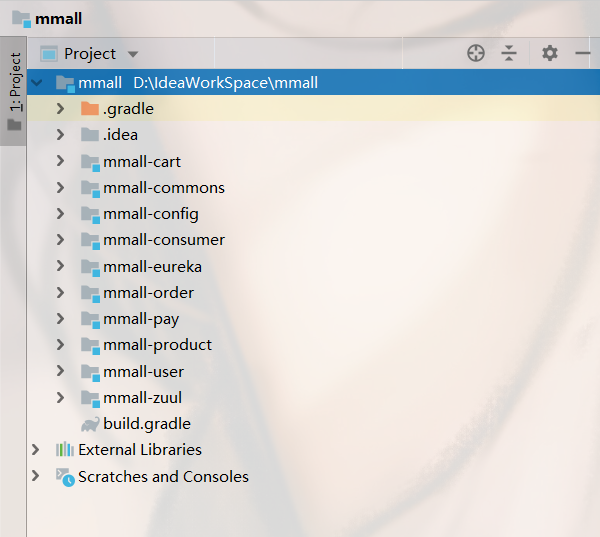Click the Project view window icon

[49, 54]
